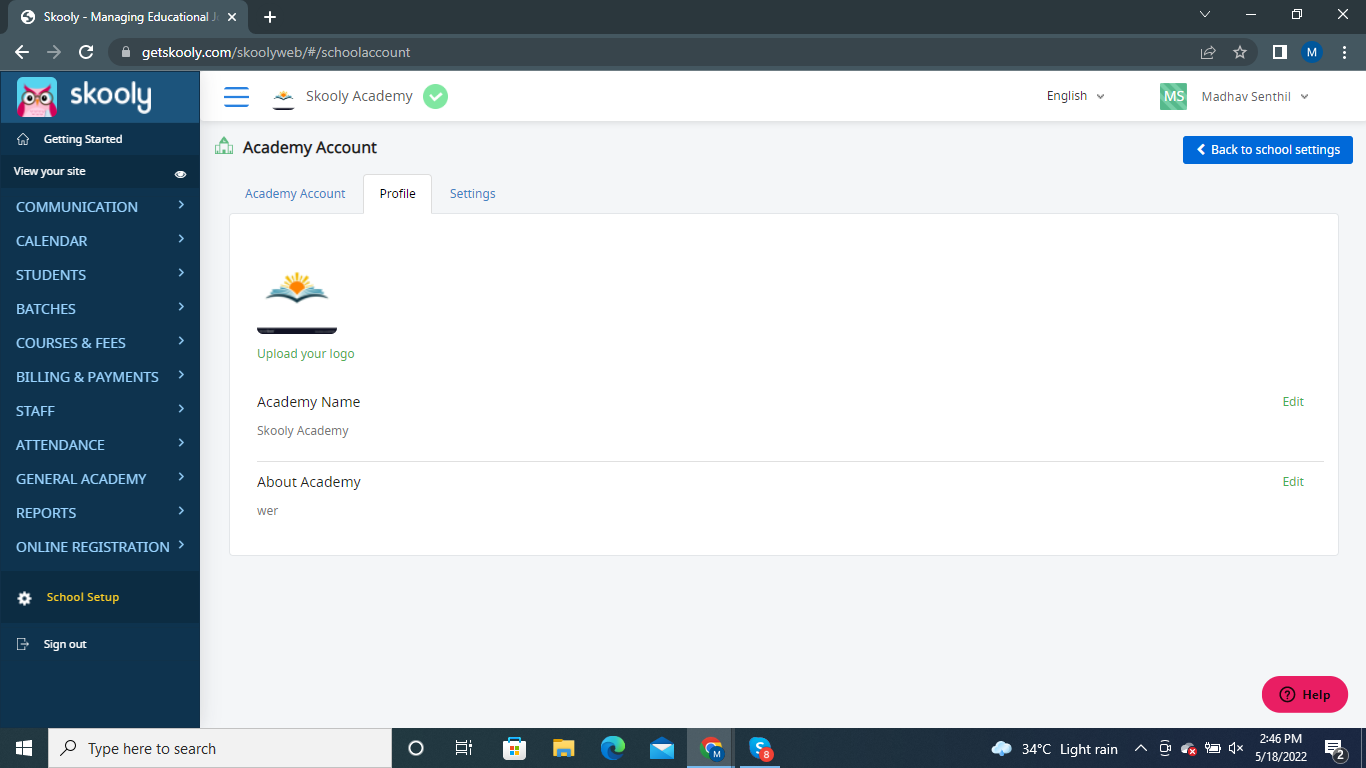Switch to the Settings tab

[472, 194]
